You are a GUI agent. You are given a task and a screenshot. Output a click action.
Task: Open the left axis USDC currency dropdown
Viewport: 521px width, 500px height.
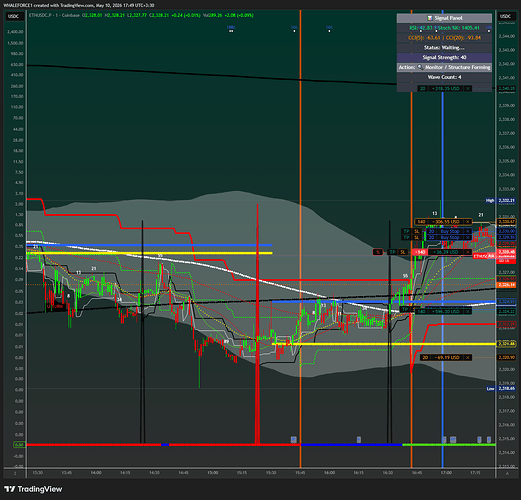point(14,16)
